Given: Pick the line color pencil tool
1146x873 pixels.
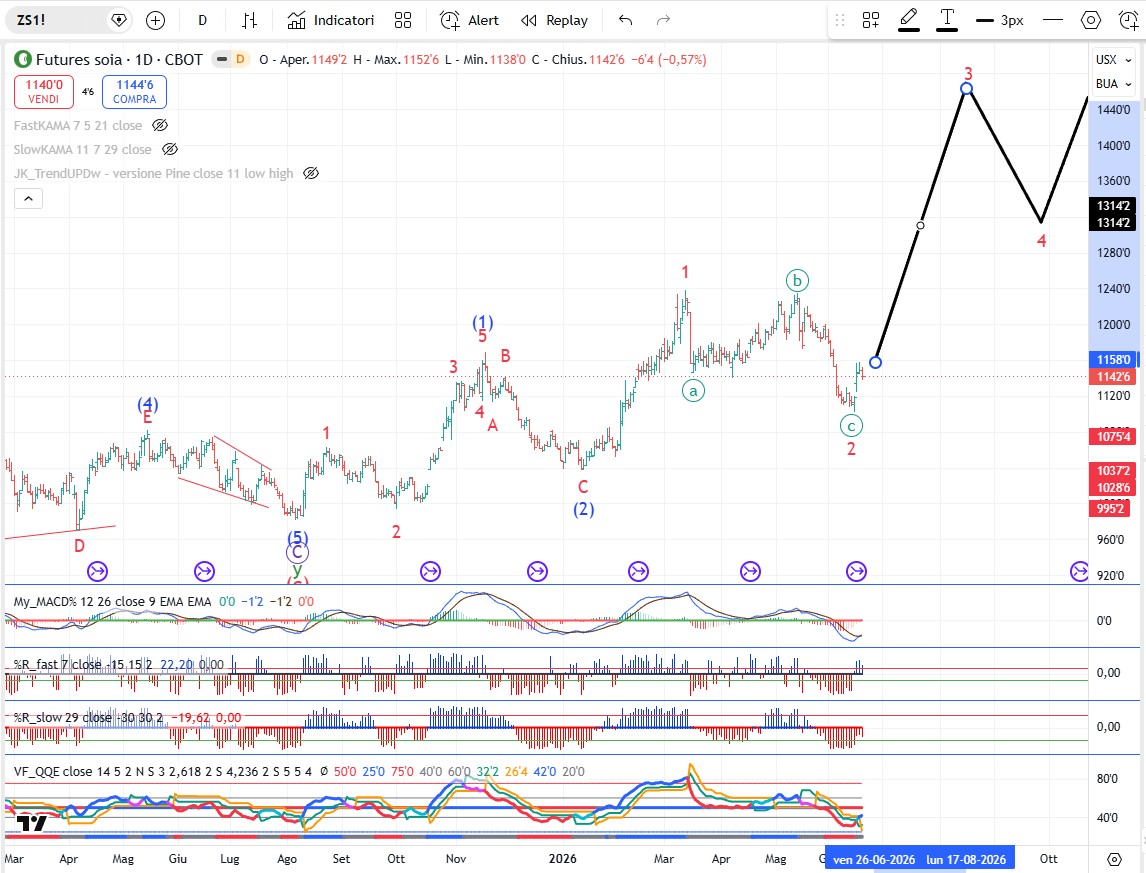Looking at the screenshot, I should (908, 20).
